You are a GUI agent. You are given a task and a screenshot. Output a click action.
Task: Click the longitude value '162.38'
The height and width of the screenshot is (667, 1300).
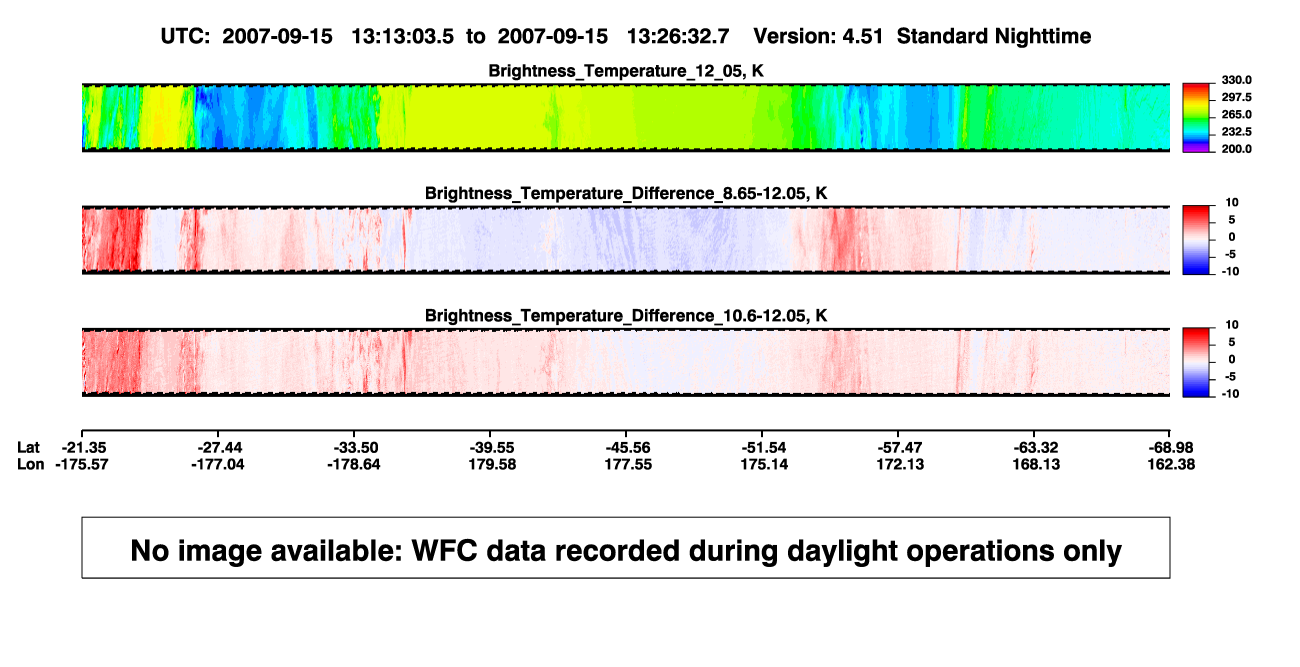(x=1174, y=464)
